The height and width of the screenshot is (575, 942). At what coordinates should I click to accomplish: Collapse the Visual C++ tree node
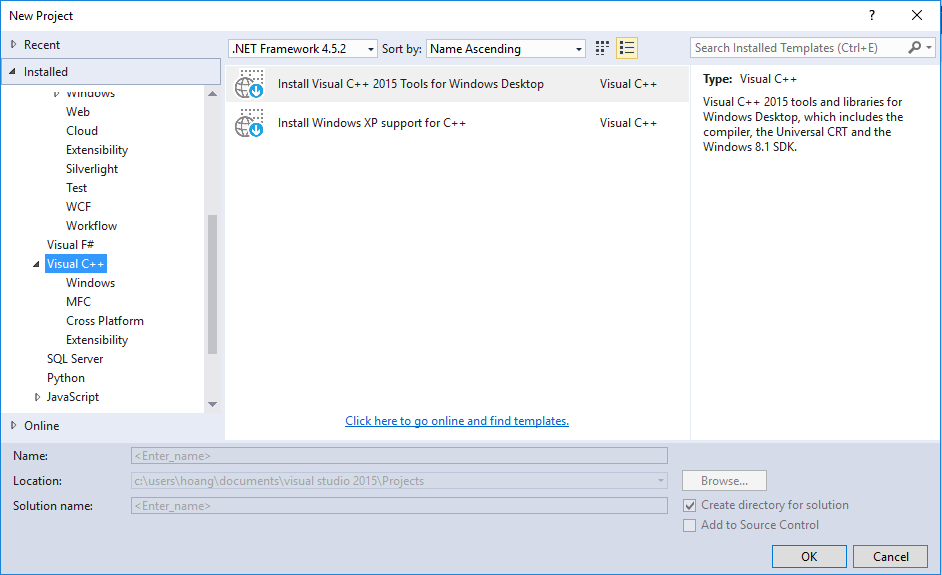[37, 264]
